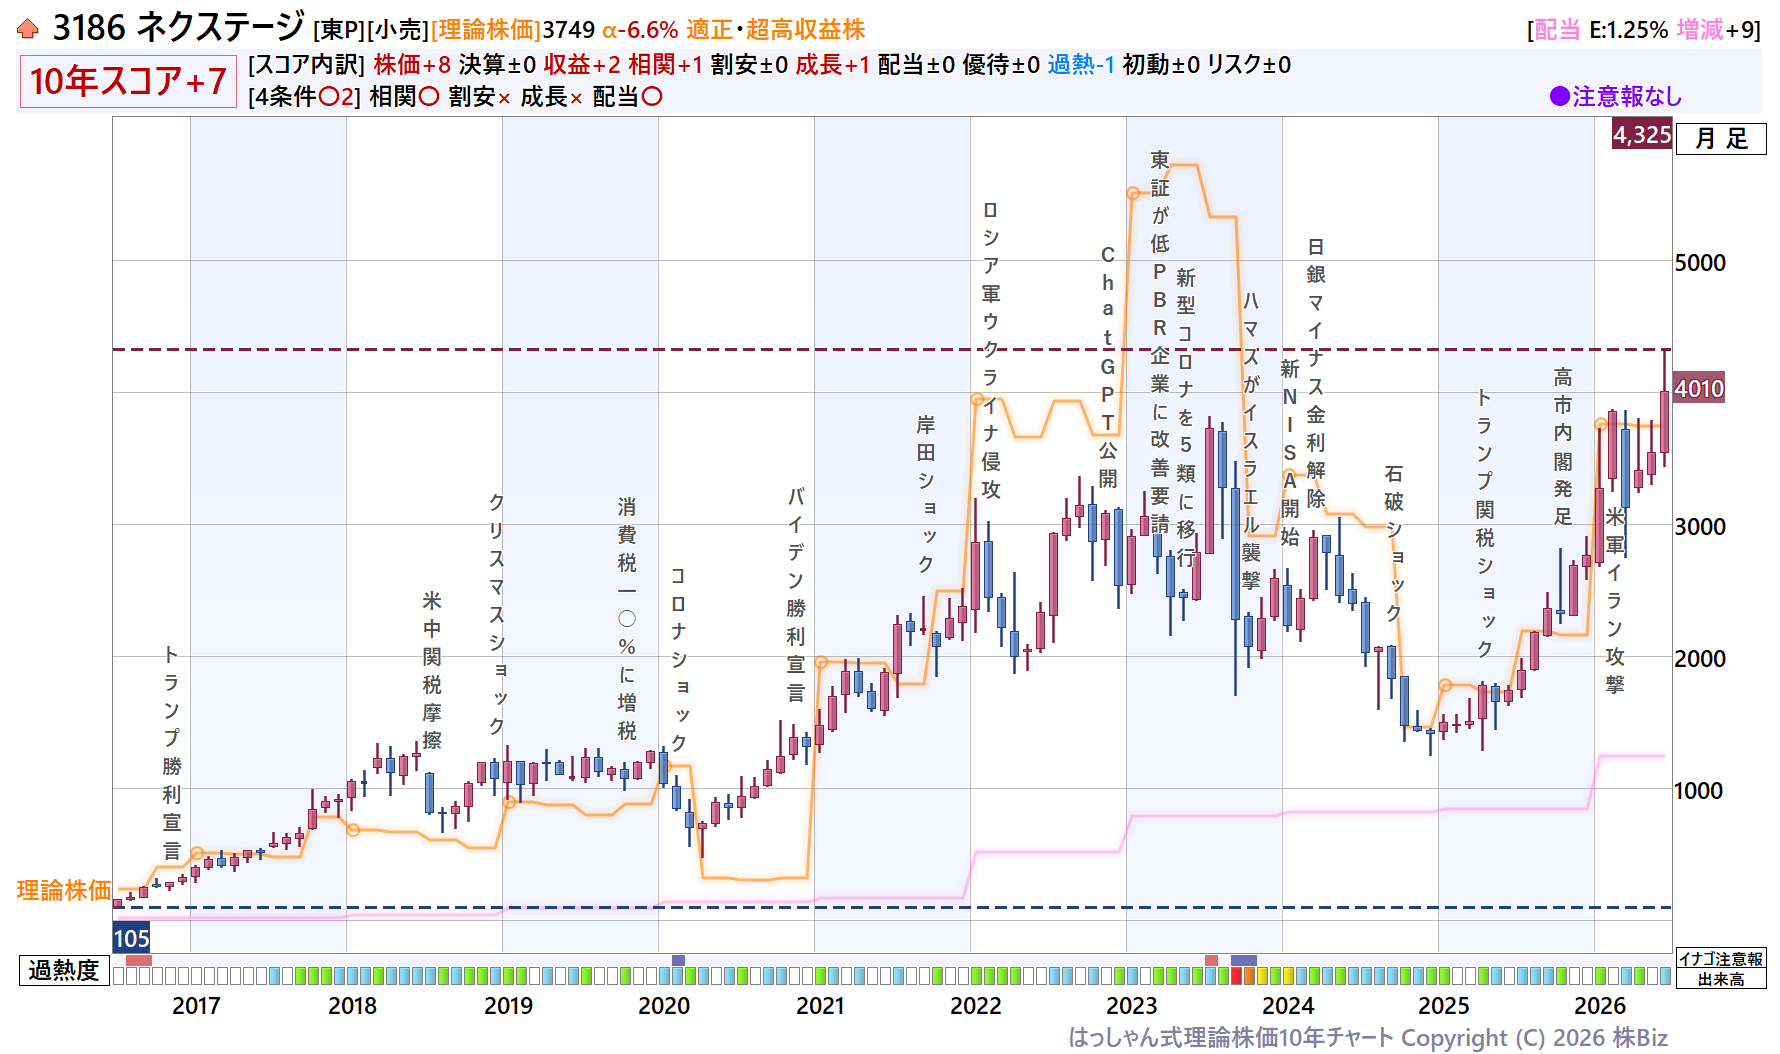Select the 5000 price axis label

point(1700,263)
